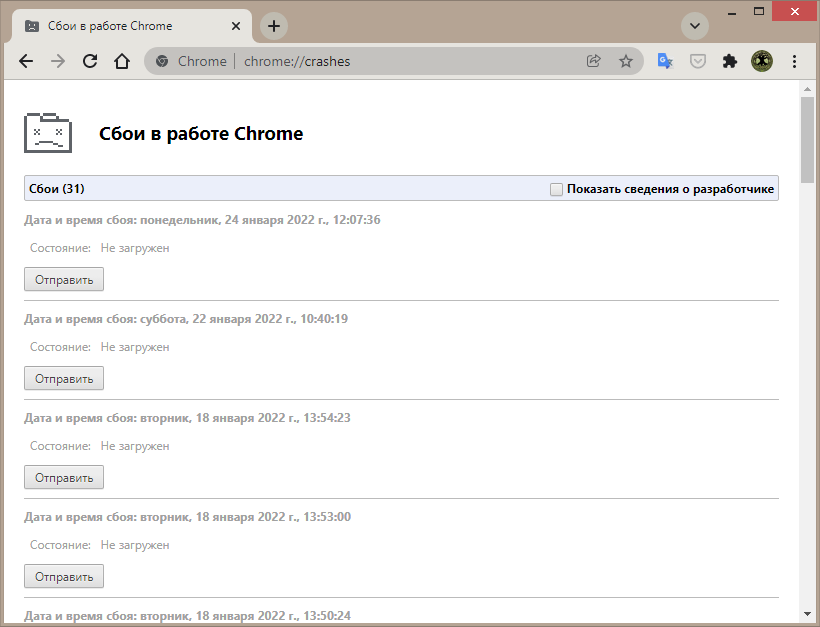
Task: Open the Extensions puzzle menu
Action: point(730,61)
